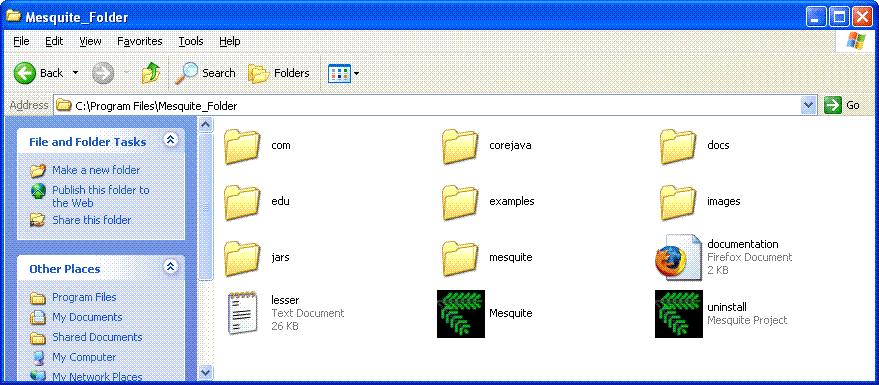Click the 'lesser' file name
The width and height of the screenshot is (879, 385).
click(x=285, y=300)
